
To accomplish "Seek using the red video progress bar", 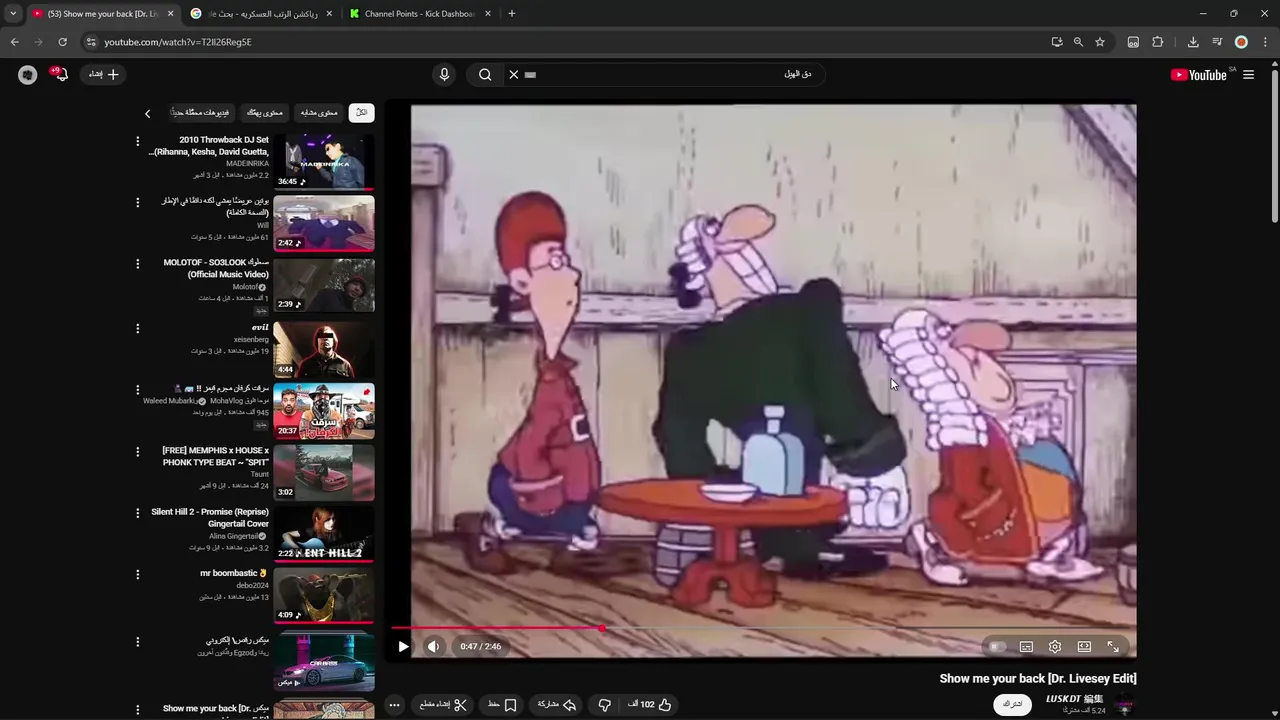I will click(x=763, y=629).
